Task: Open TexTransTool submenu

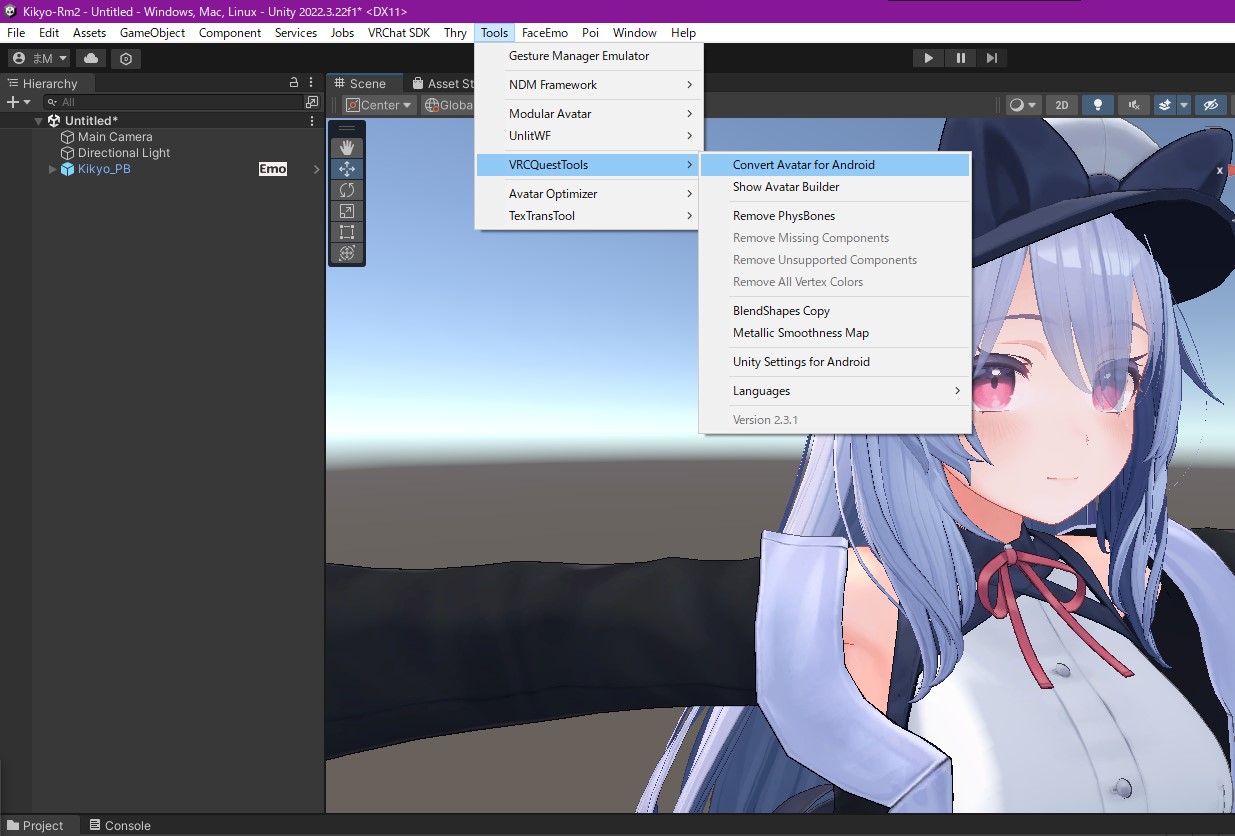Action: [x=588, y=216]
